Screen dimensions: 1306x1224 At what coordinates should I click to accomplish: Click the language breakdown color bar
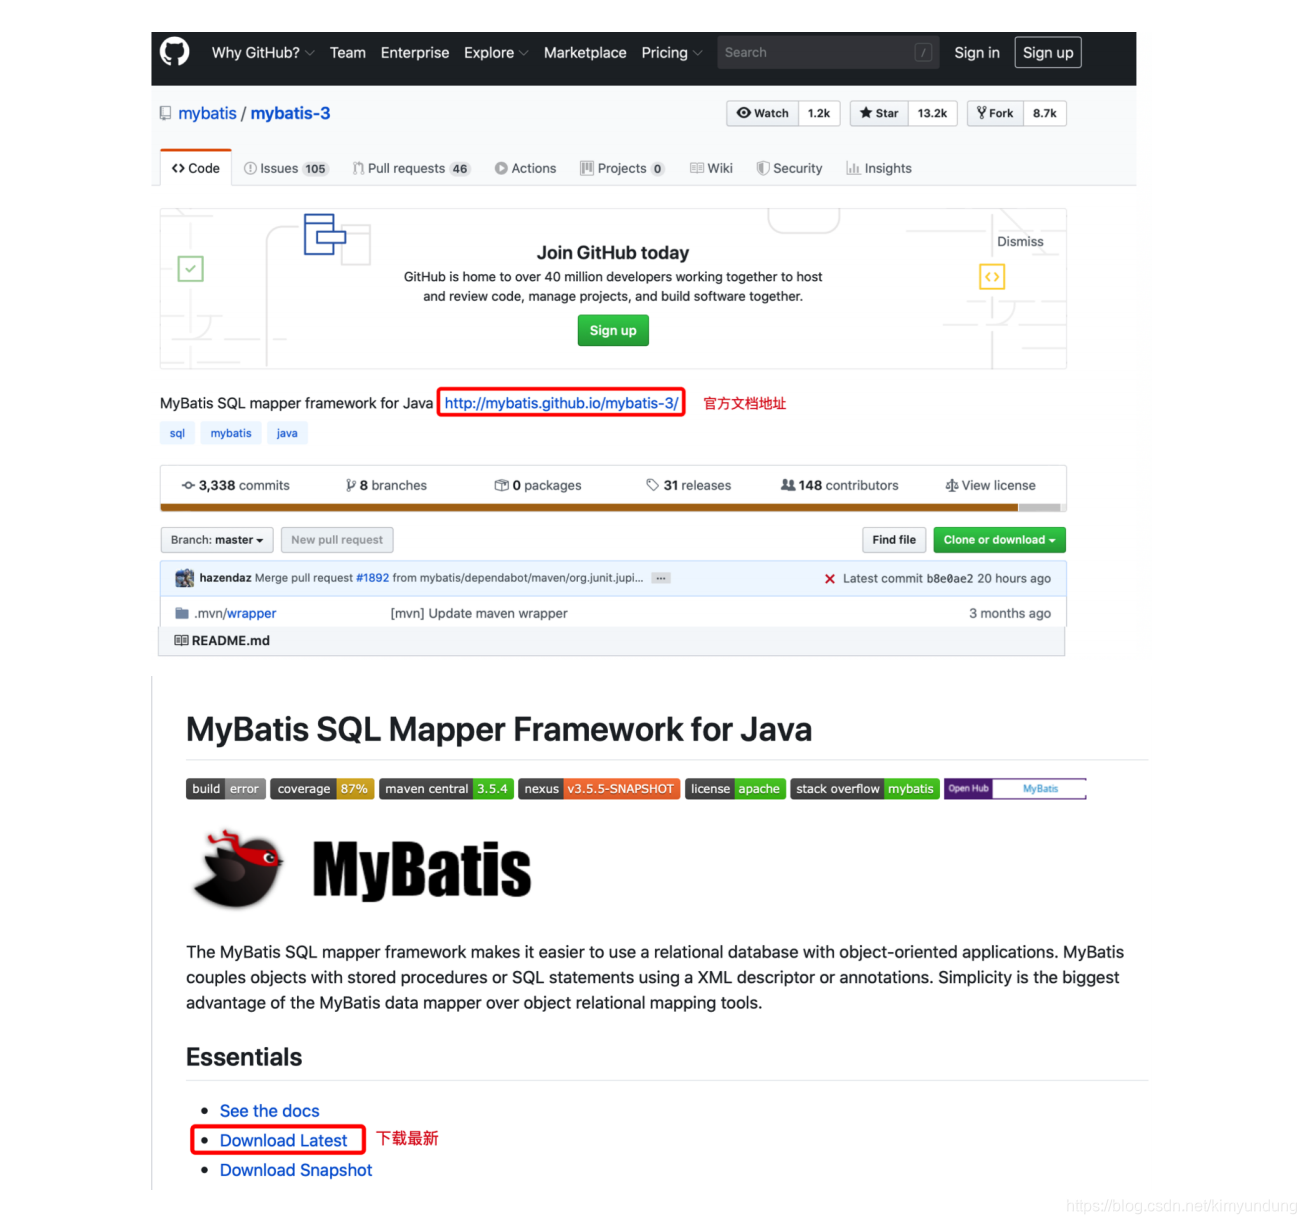coord(613,508)
